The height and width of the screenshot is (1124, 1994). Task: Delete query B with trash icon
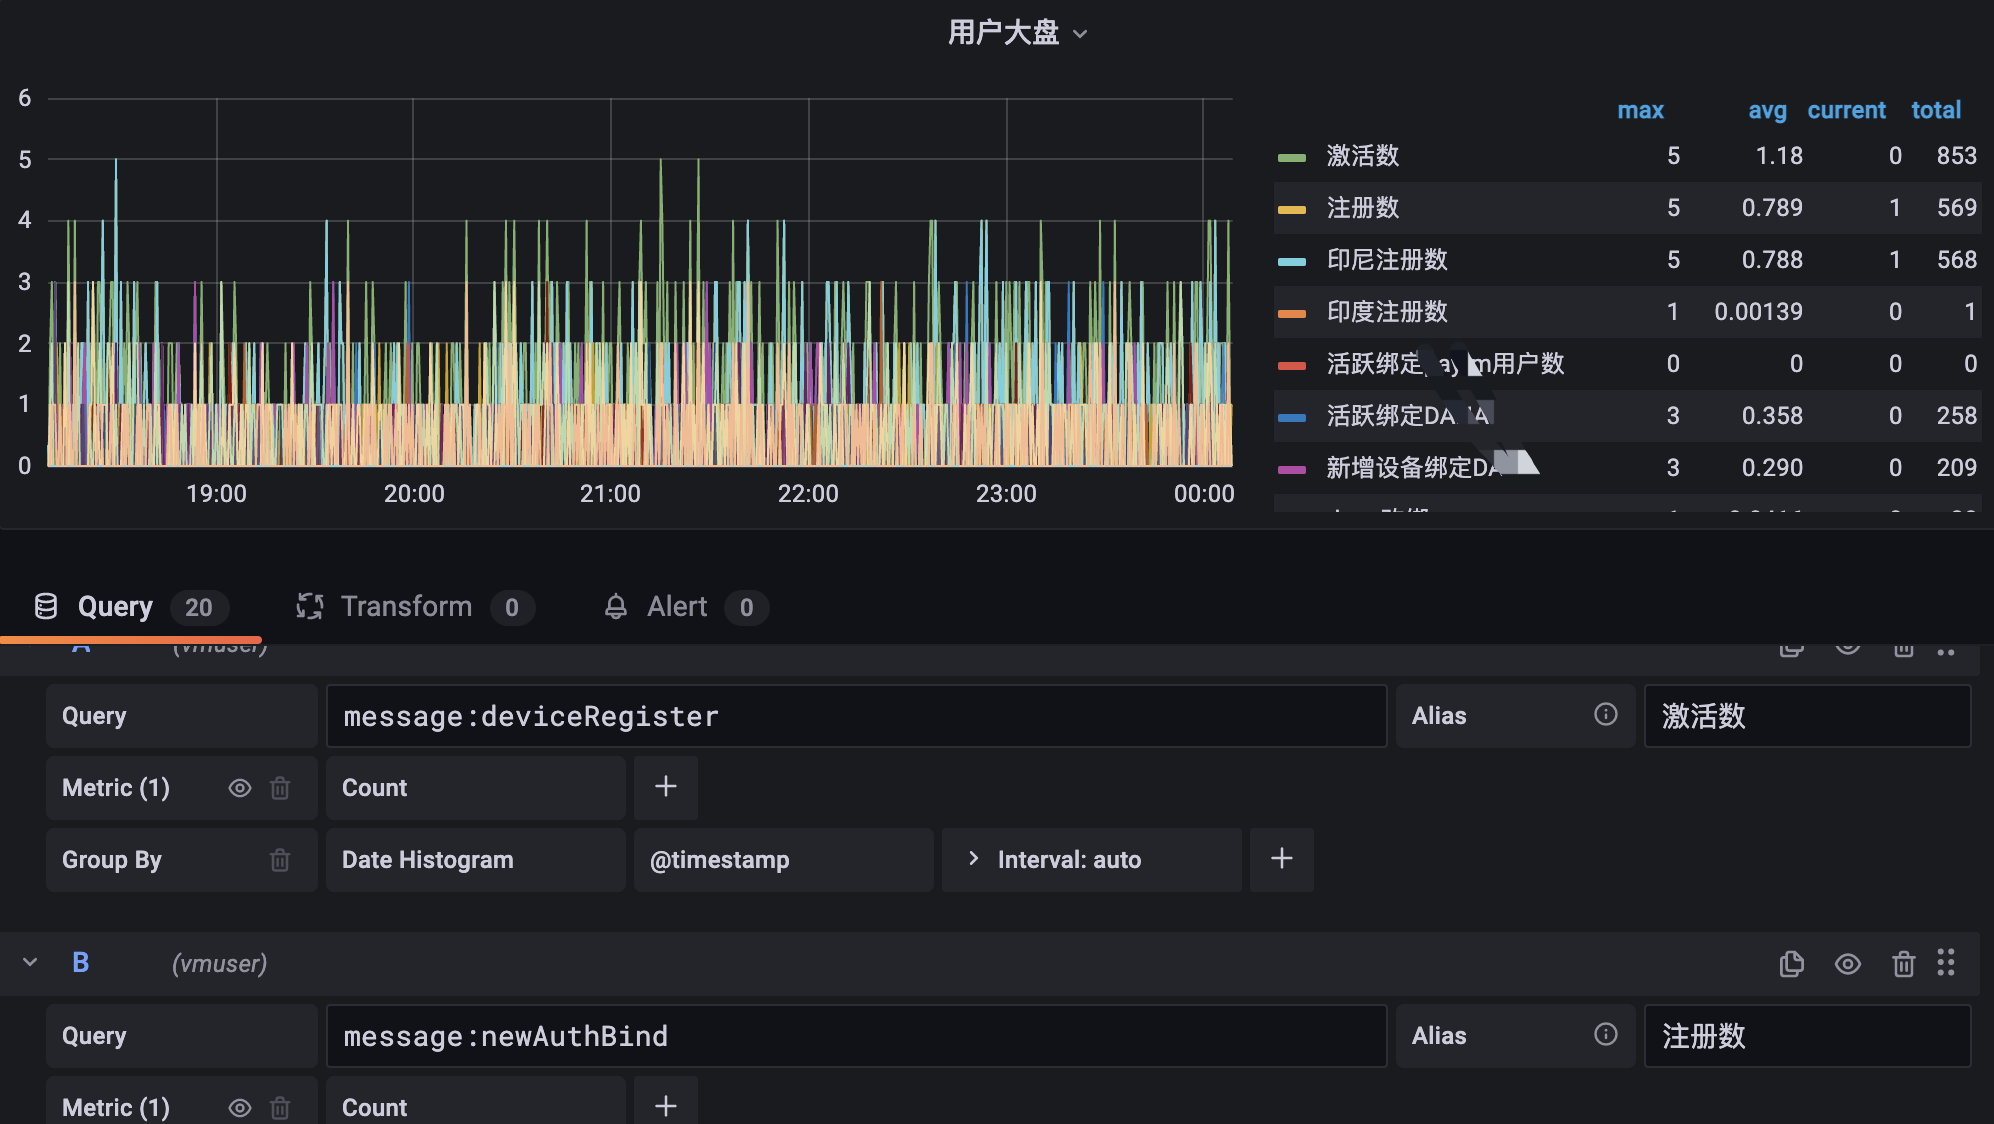click(x=1903, y=964)
